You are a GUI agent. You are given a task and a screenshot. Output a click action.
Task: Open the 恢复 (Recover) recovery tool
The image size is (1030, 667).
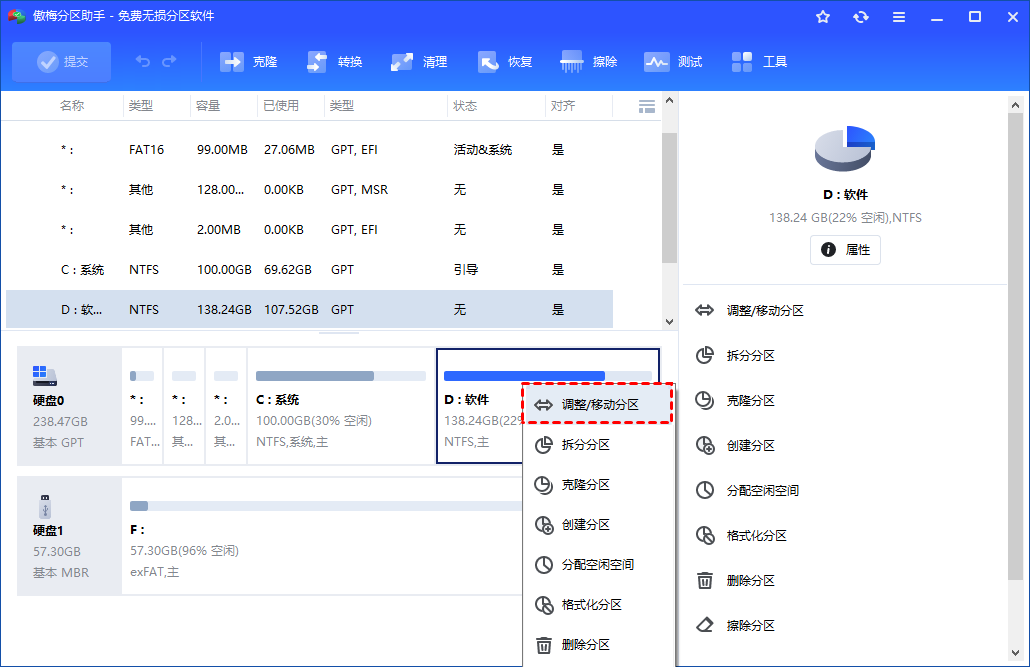[505, 61]
